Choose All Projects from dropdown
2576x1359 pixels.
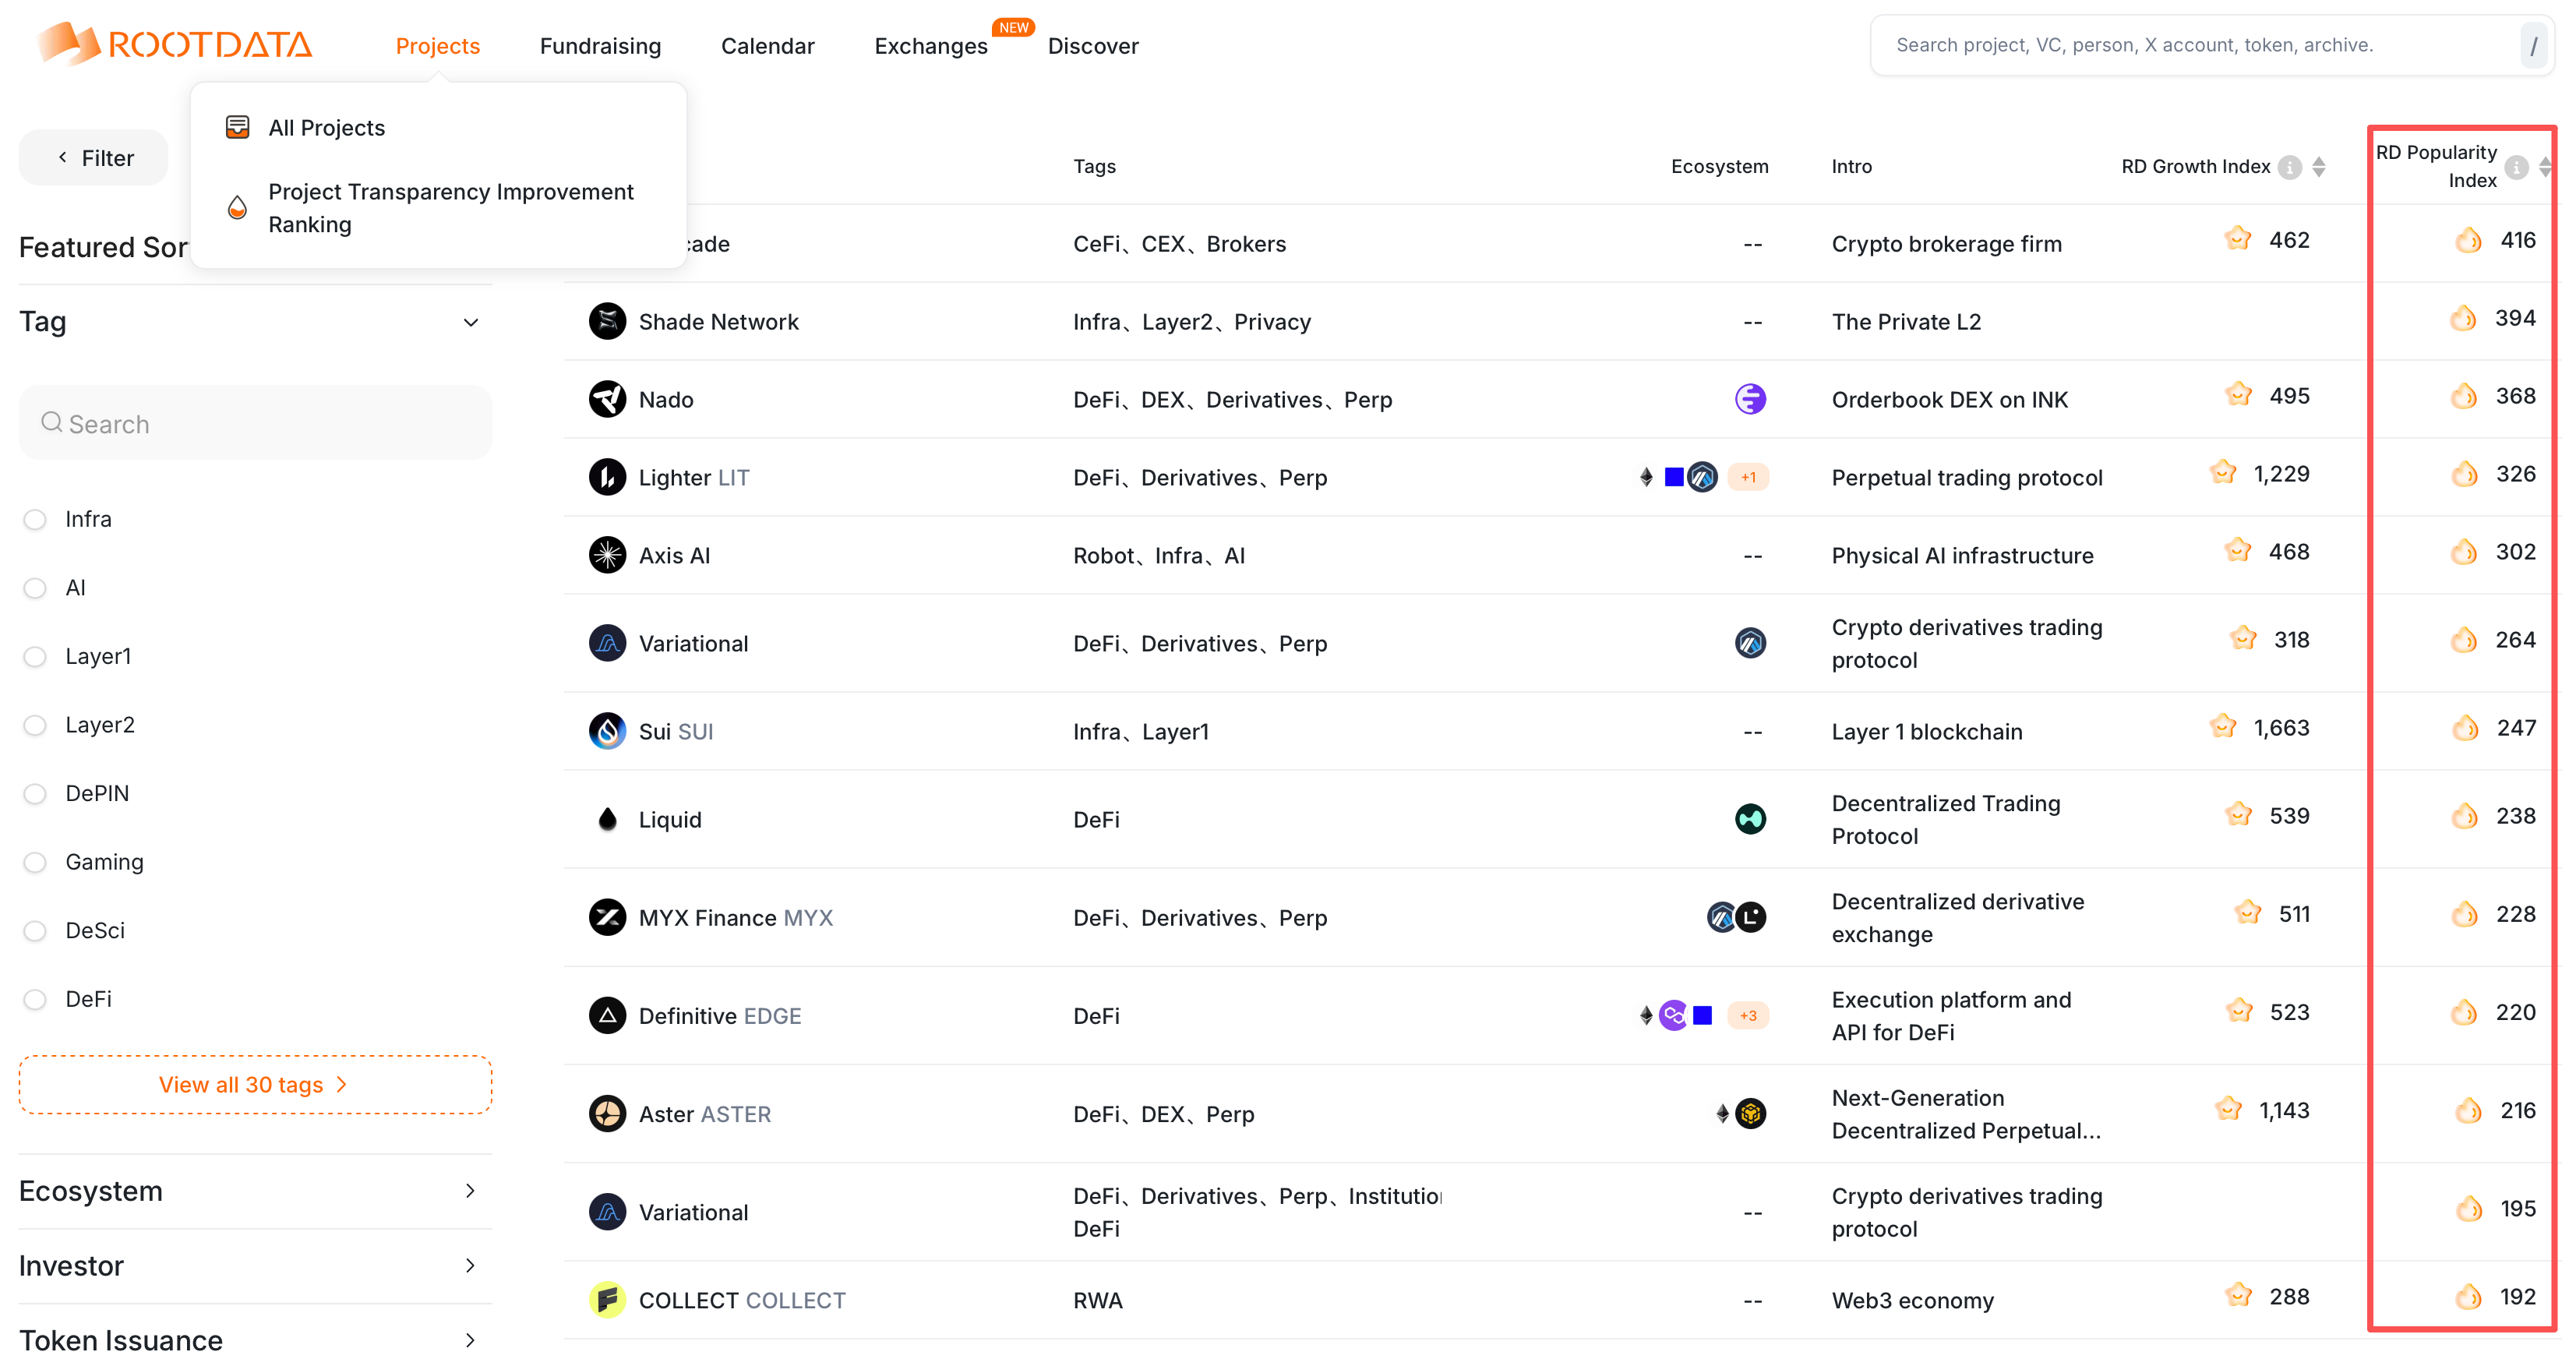[x=326, y=128]
